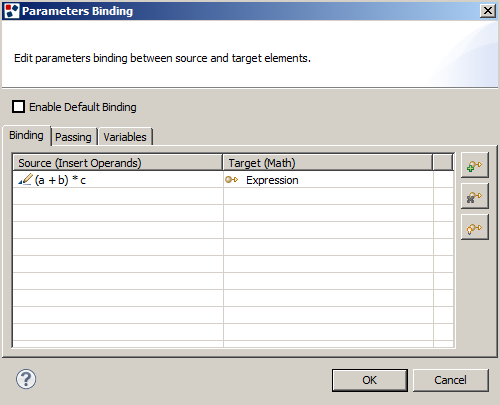Click the empty narrow column header
Viewport: 500px width, 405px height.
tap(443, 163)
